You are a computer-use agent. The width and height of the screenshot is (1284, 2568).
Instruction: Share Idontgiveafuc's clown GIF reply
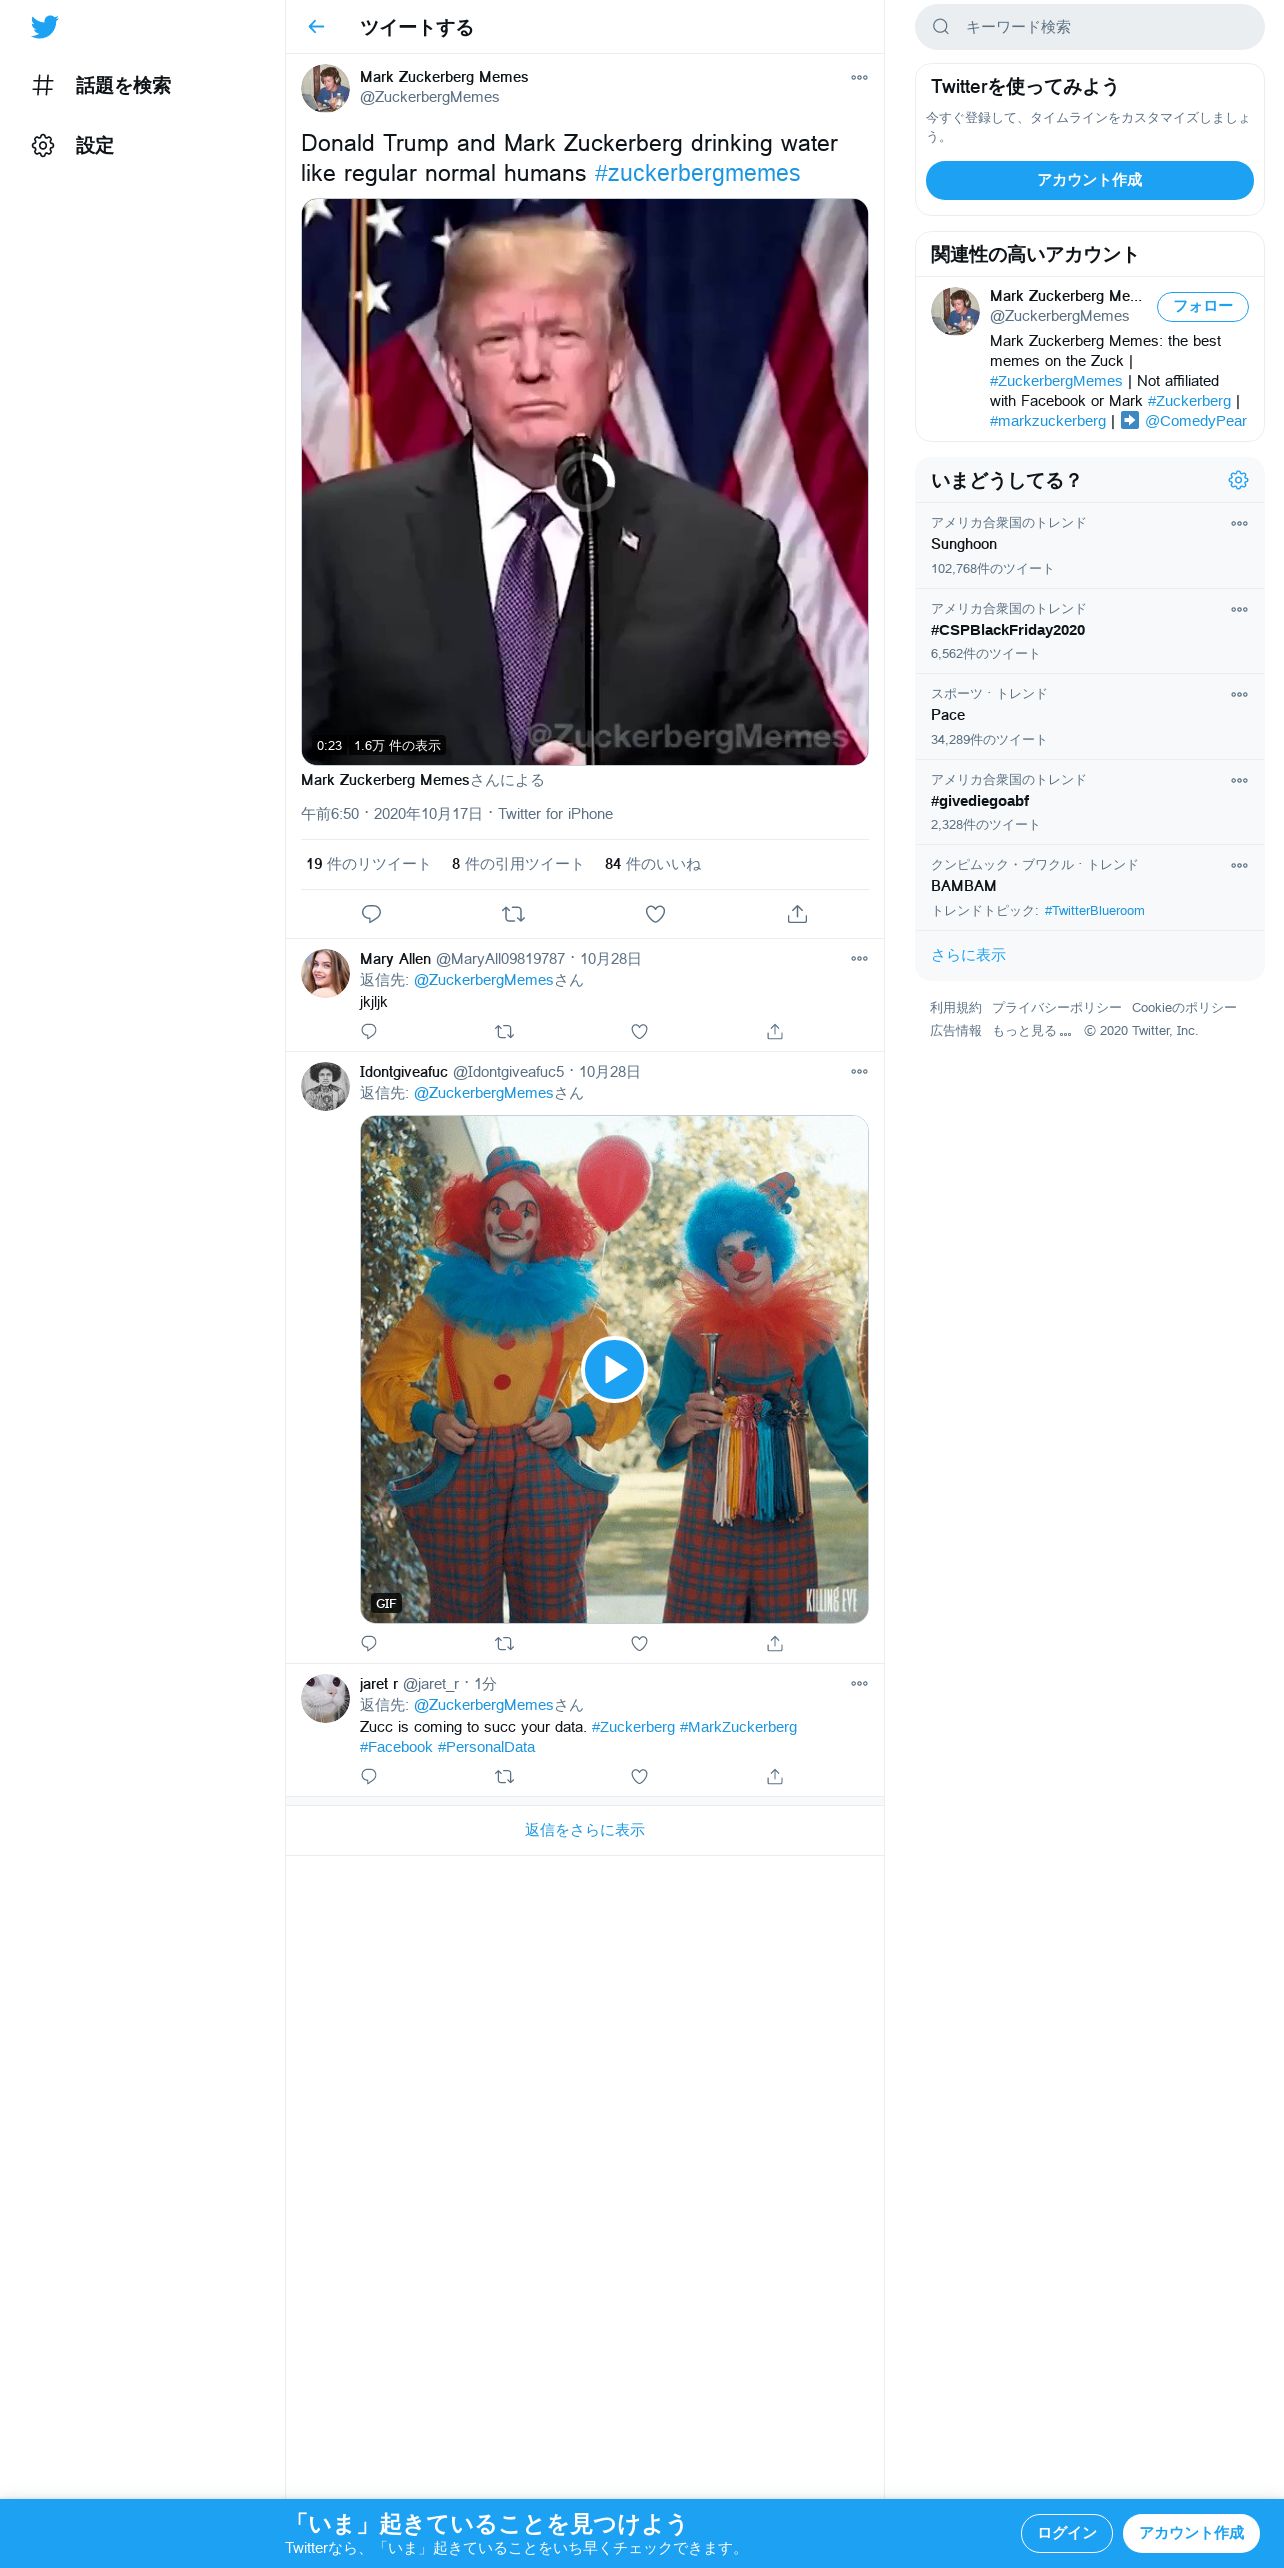point(775,1643)
